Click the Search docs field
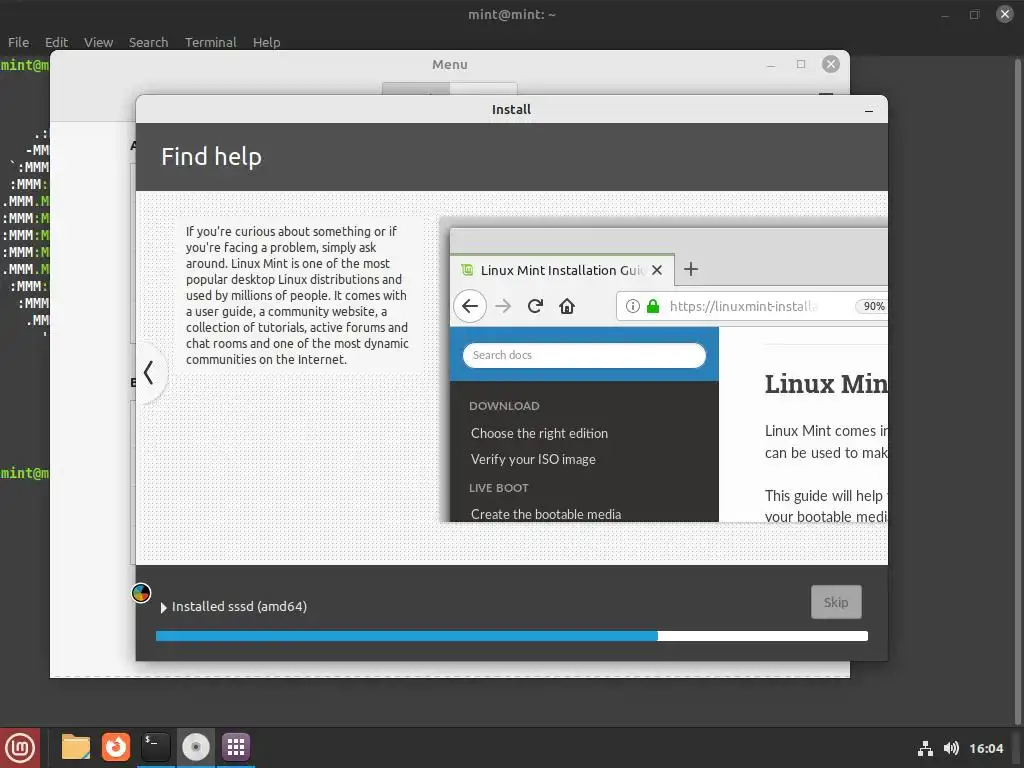Image resolution: width=1024 pixels, height=768 pixels. point(584,355)
